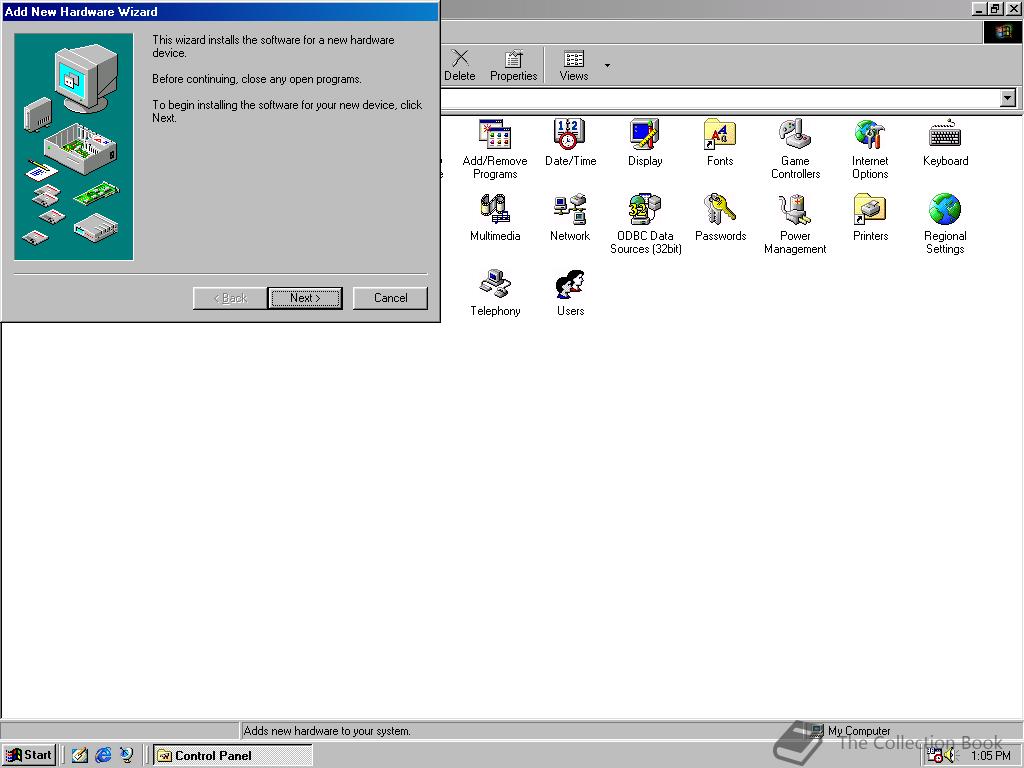Open Internet Options icon
The width and height of the screenshot is (1024, 768).
pos(870,149)
